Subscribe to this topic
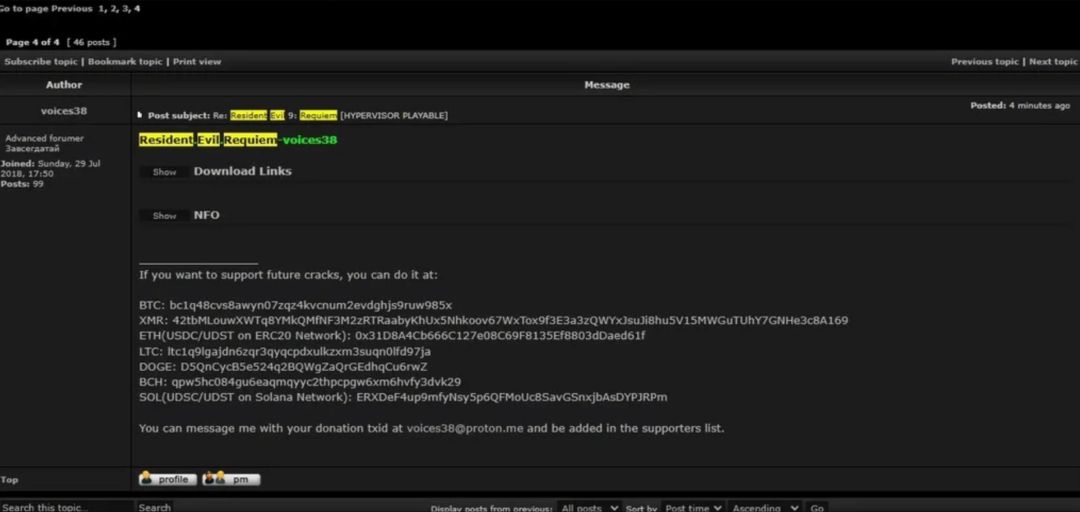This screenshot has width=1080, height=512. pyautogui.click(x=41, y=61)
